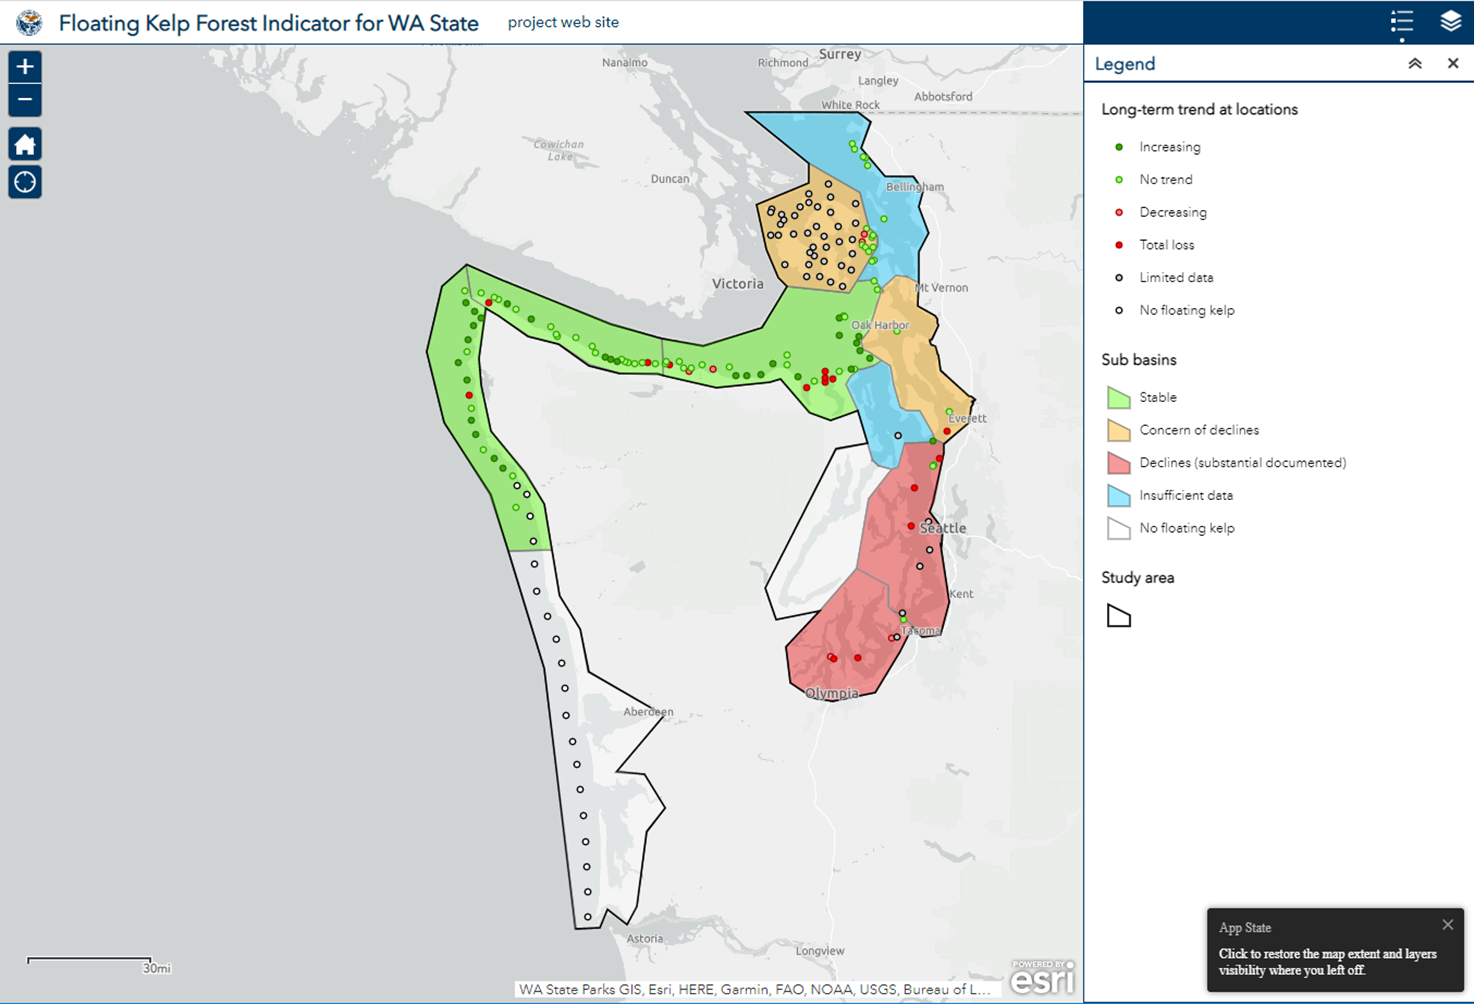Image resolution: width=1474 pixels, height=1004 pixels.
Task: Open the project web site link
Action: coord(563,22)
